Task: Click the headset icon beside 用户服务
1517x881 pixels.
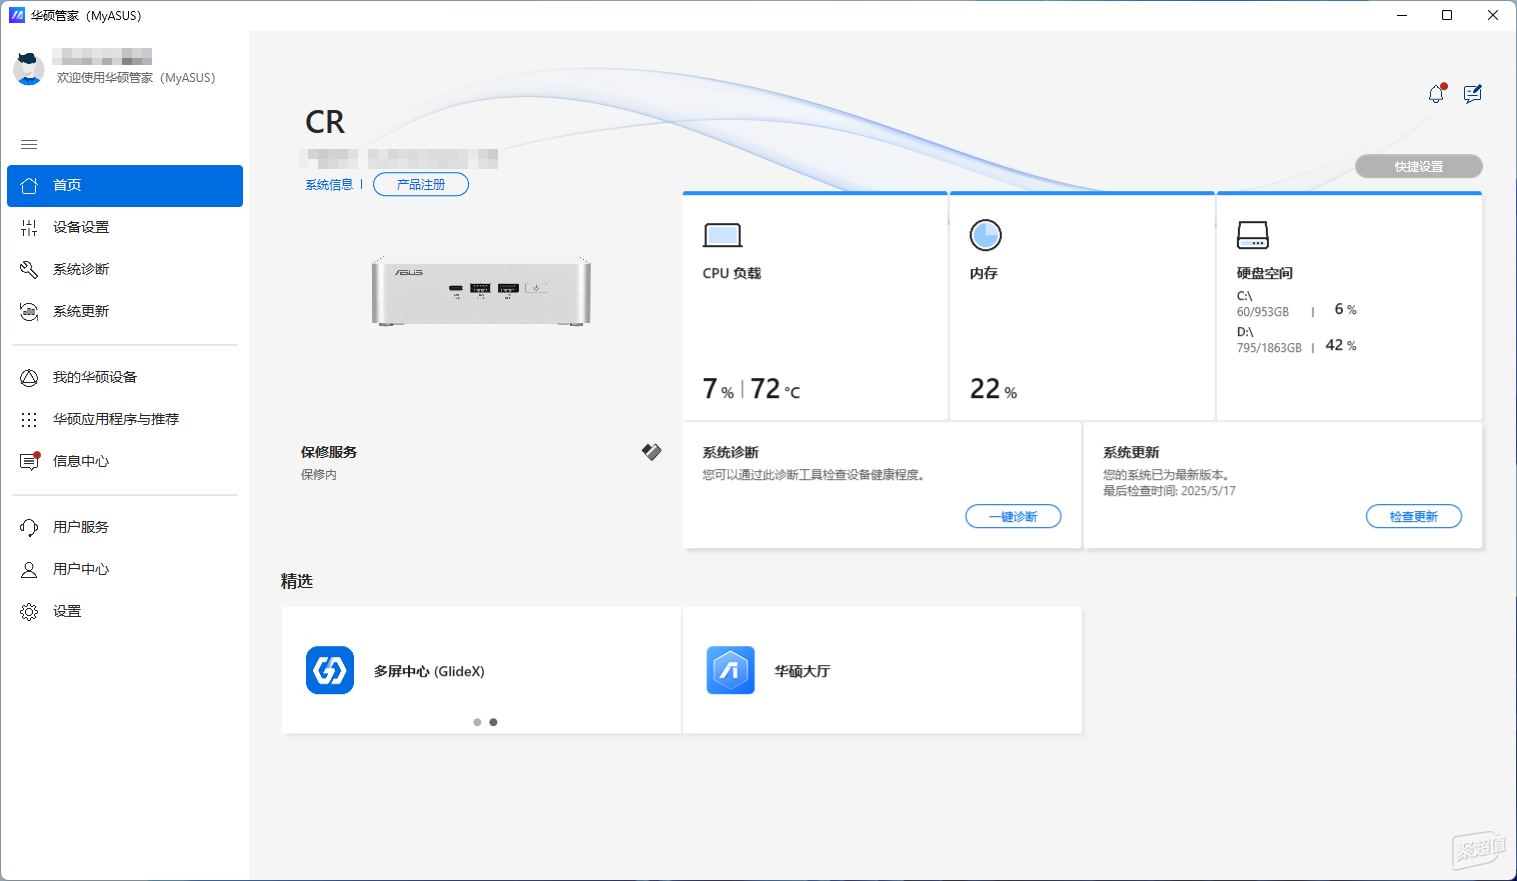Action: [29, 527]
